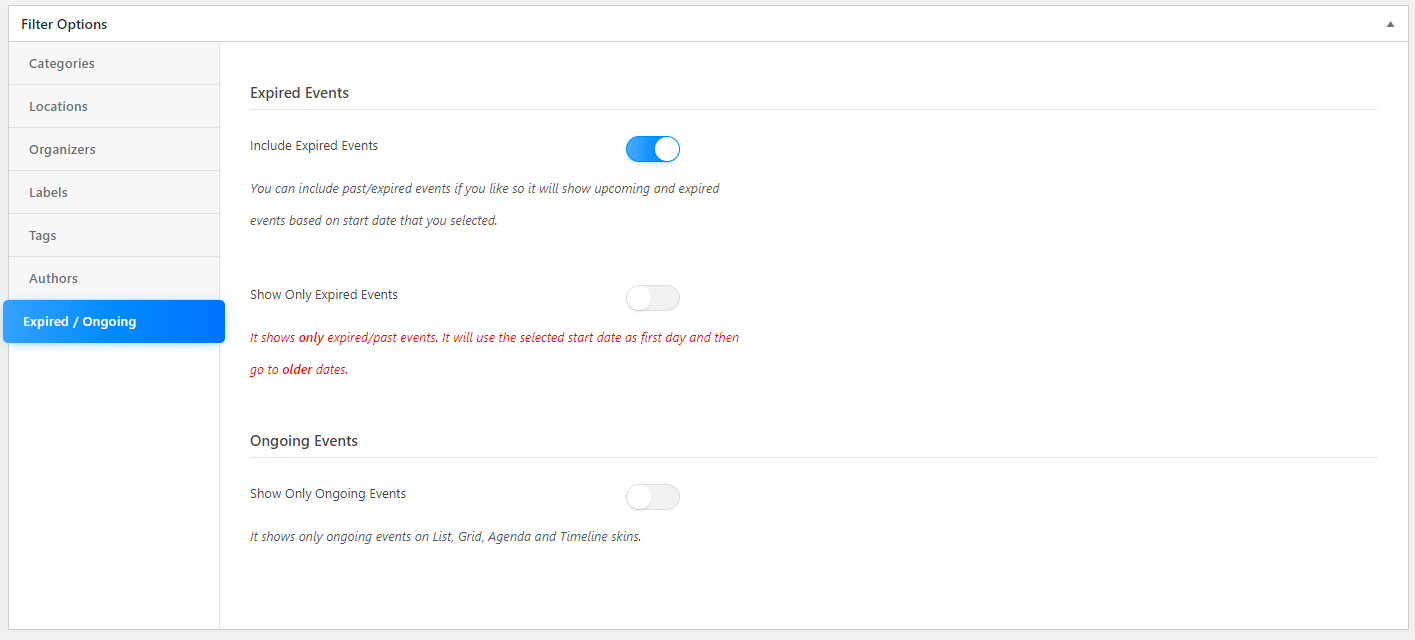Click the Show Only Expired Events label
Viewport: 1415px width, 640px height.
(324, 294)
